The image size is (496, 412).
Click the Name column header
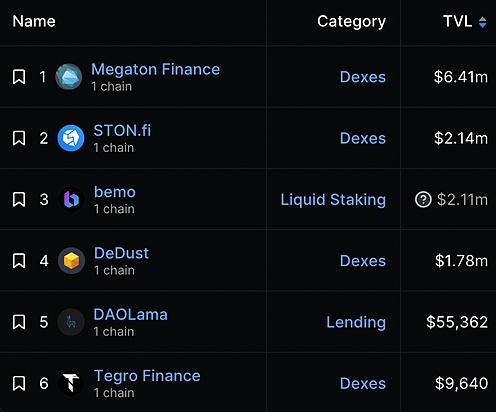pyautogui.click(x=34, y=21)
